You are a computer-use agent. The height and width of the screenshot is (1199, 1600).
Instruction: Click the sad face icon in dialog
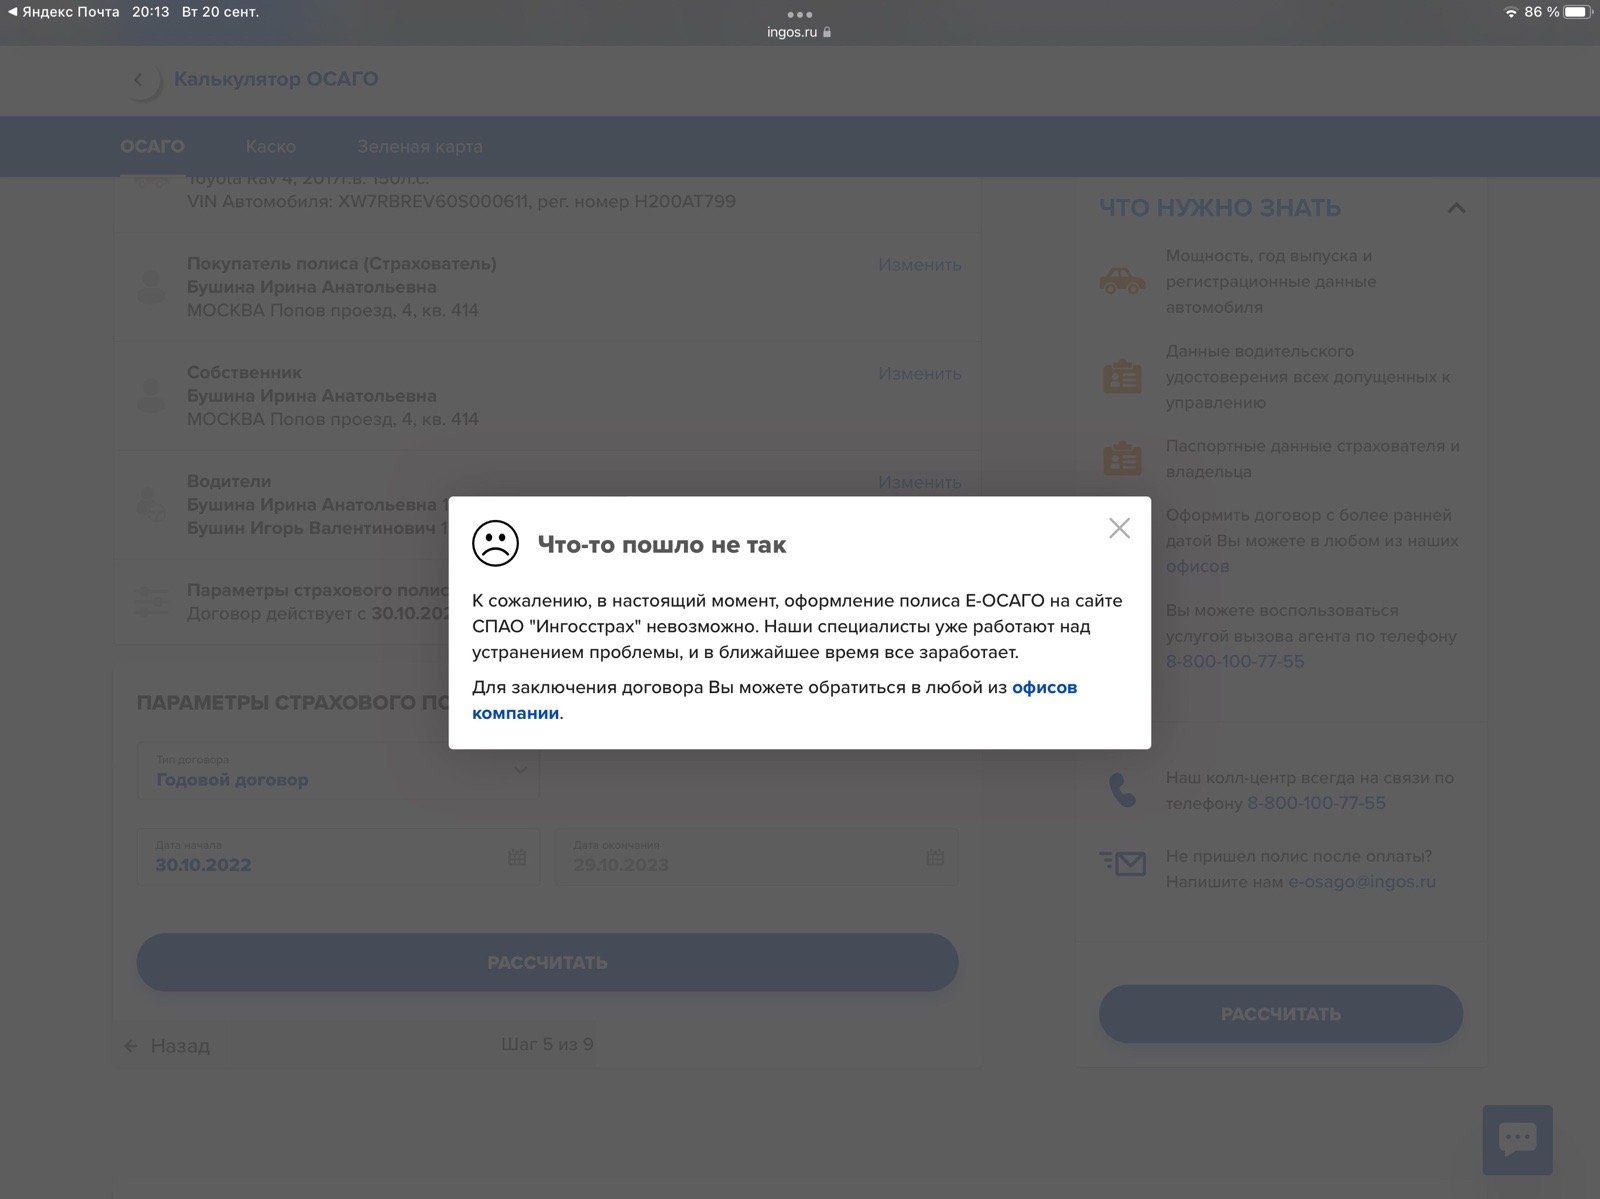495,543
